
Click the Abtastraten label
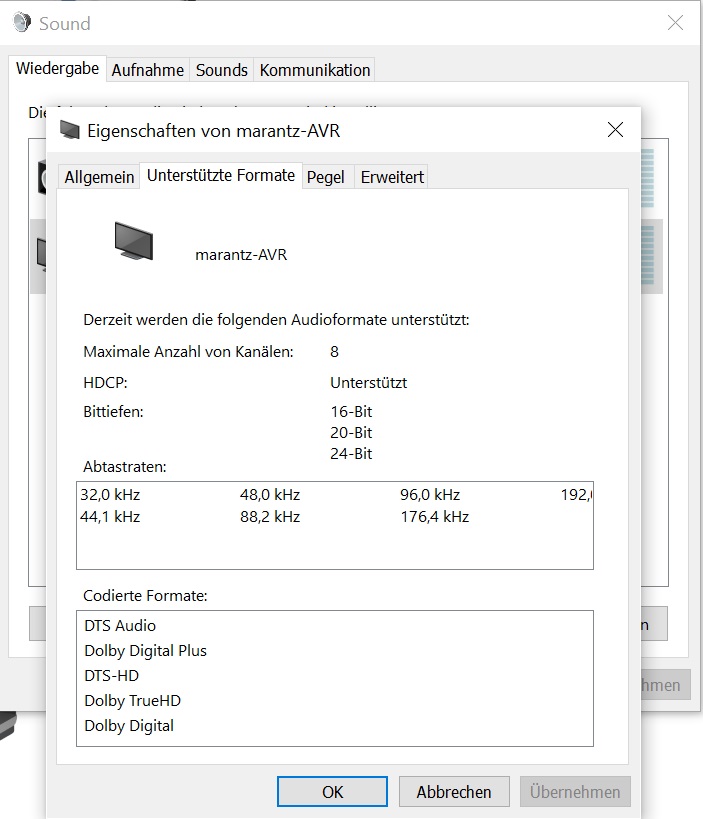coord(125,466)
